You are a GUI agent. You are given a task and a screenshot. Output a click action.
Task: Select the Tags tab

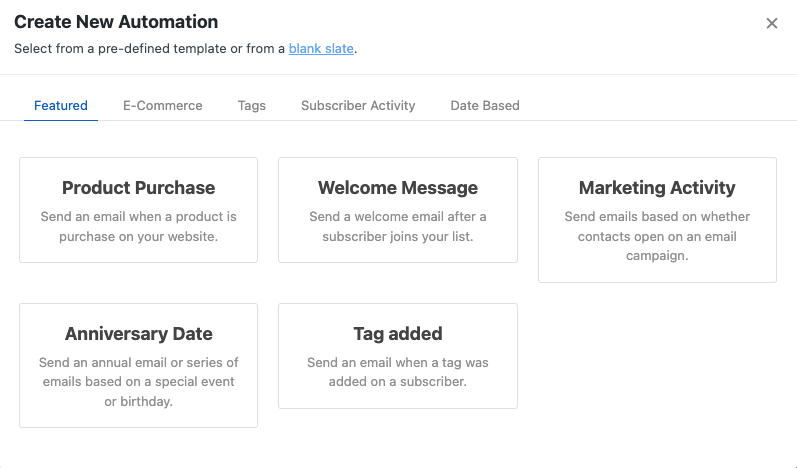click(x=252, y=105)
